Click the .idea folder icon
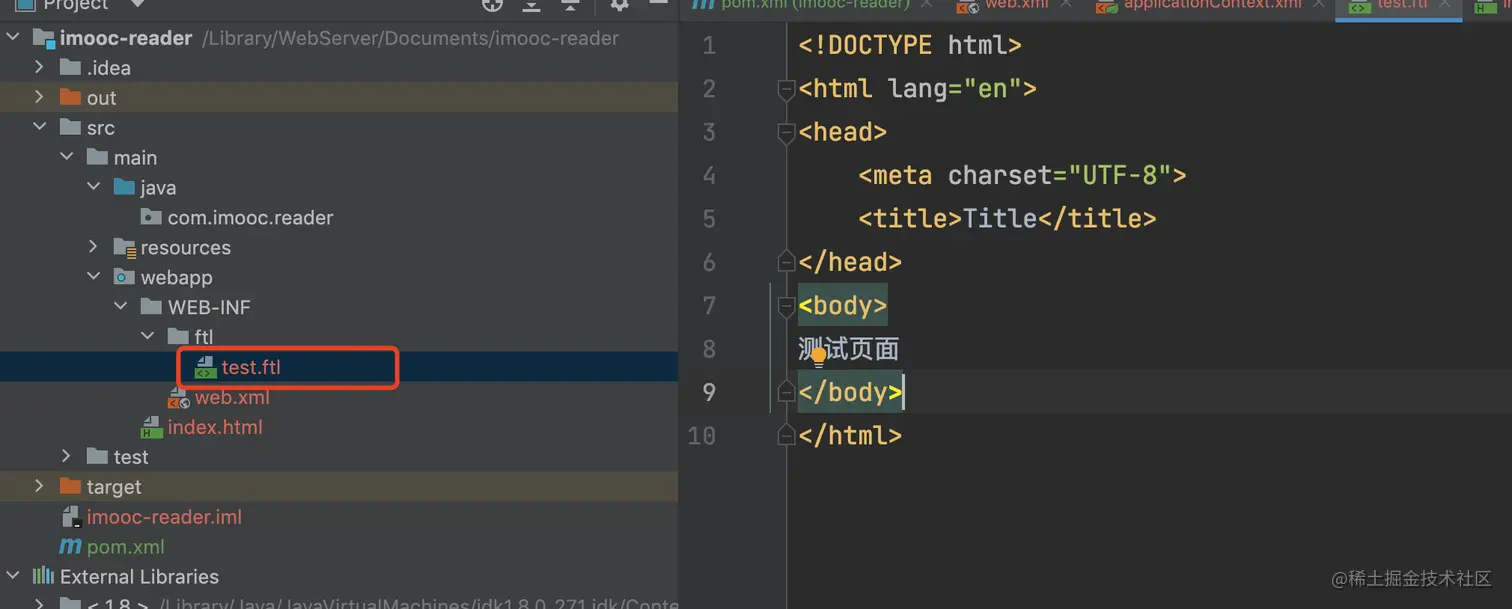 coord(70,67)
